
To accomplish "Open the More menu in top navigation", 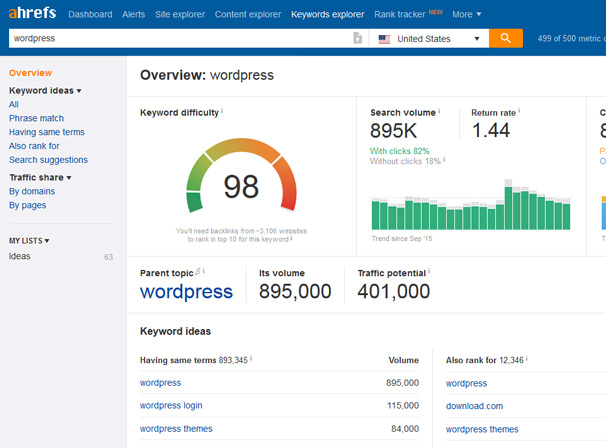I will tap(466, 14).
